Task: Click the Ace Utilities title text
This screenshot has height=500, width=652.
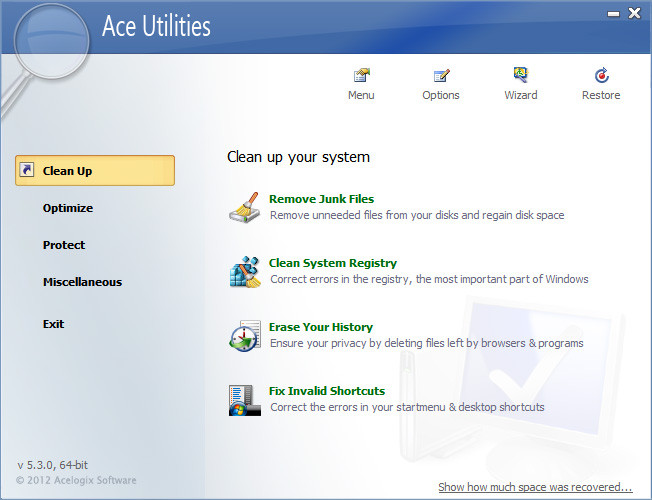Action: [x=156, y=26]
